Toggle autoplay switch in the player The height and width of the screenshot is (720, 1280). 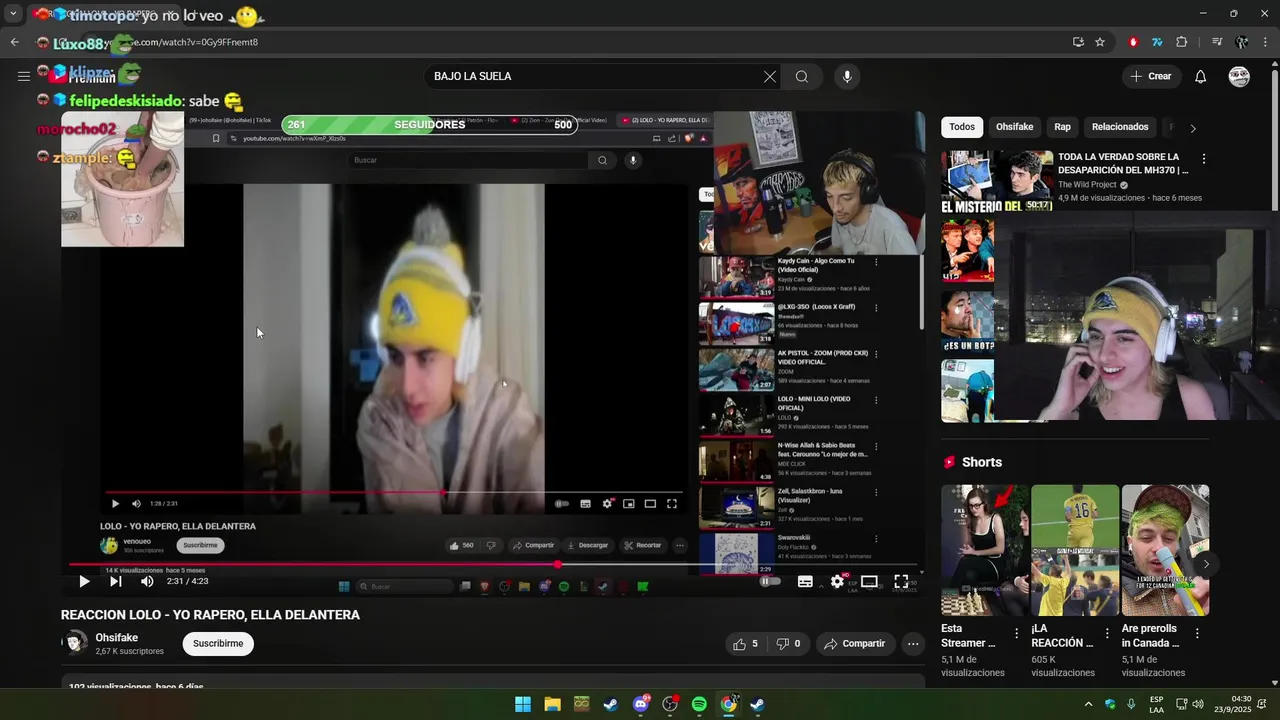click(769, 581)
